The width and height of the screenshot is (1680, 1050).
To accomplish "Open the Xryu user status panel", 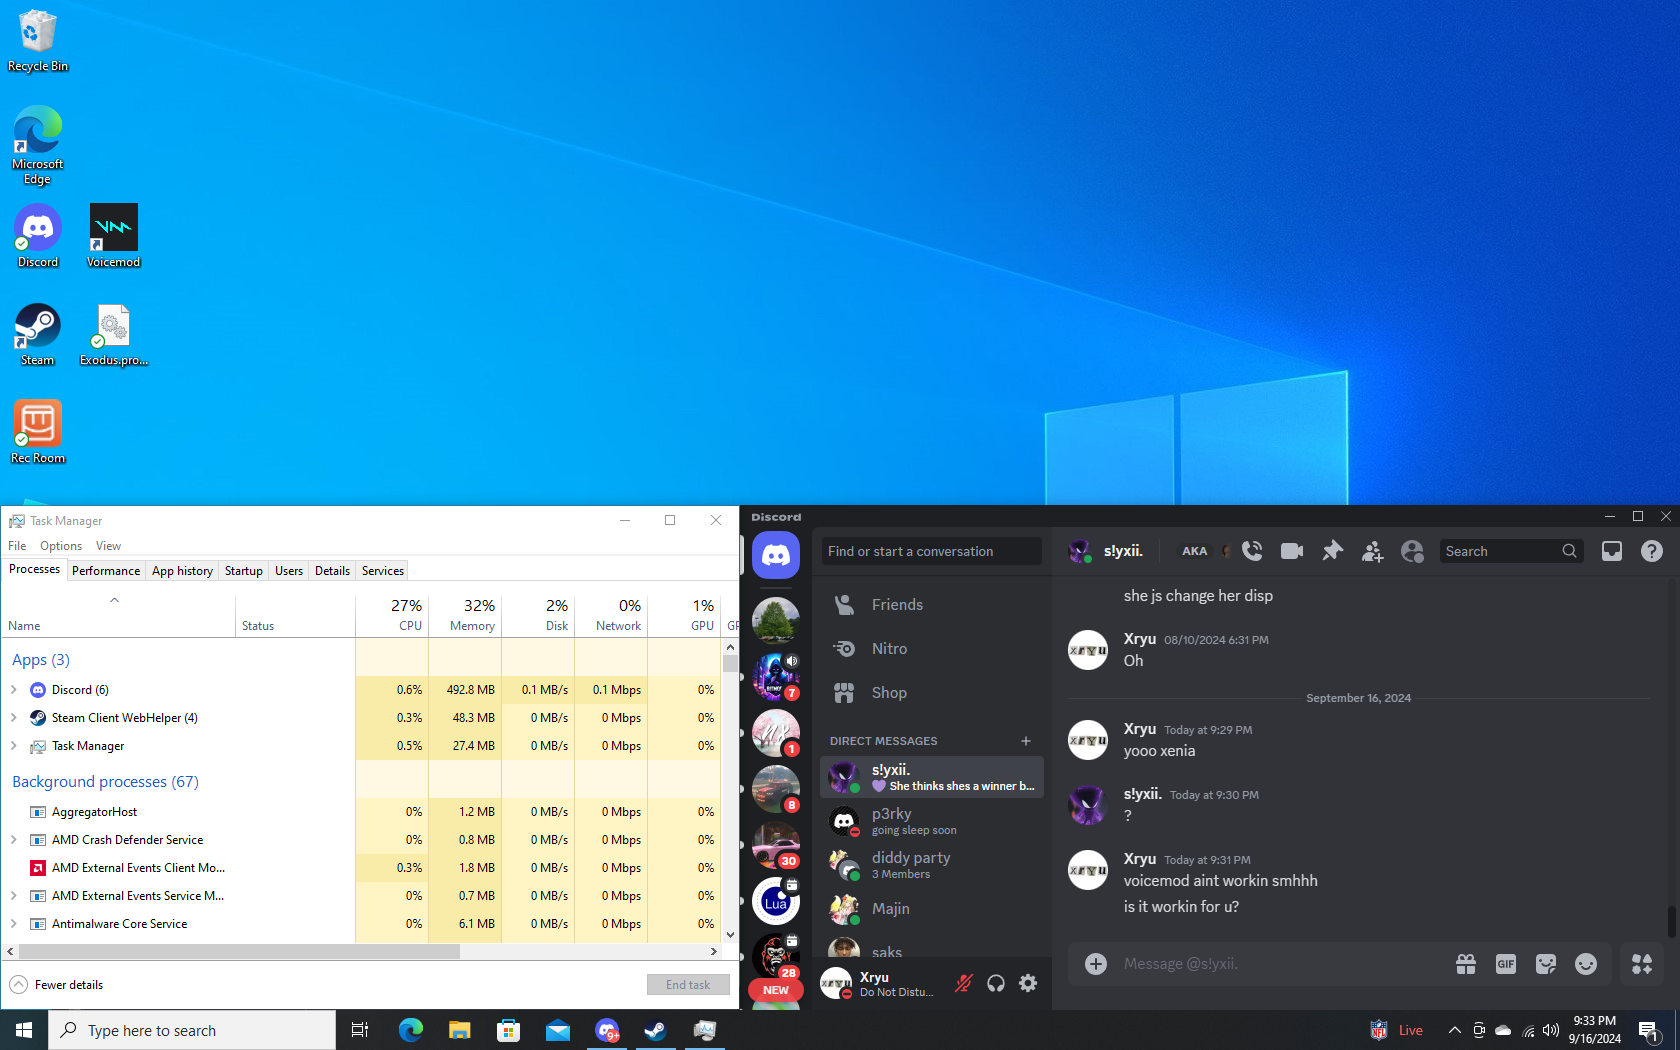I will pyautogui.click(x=879, y=984).
